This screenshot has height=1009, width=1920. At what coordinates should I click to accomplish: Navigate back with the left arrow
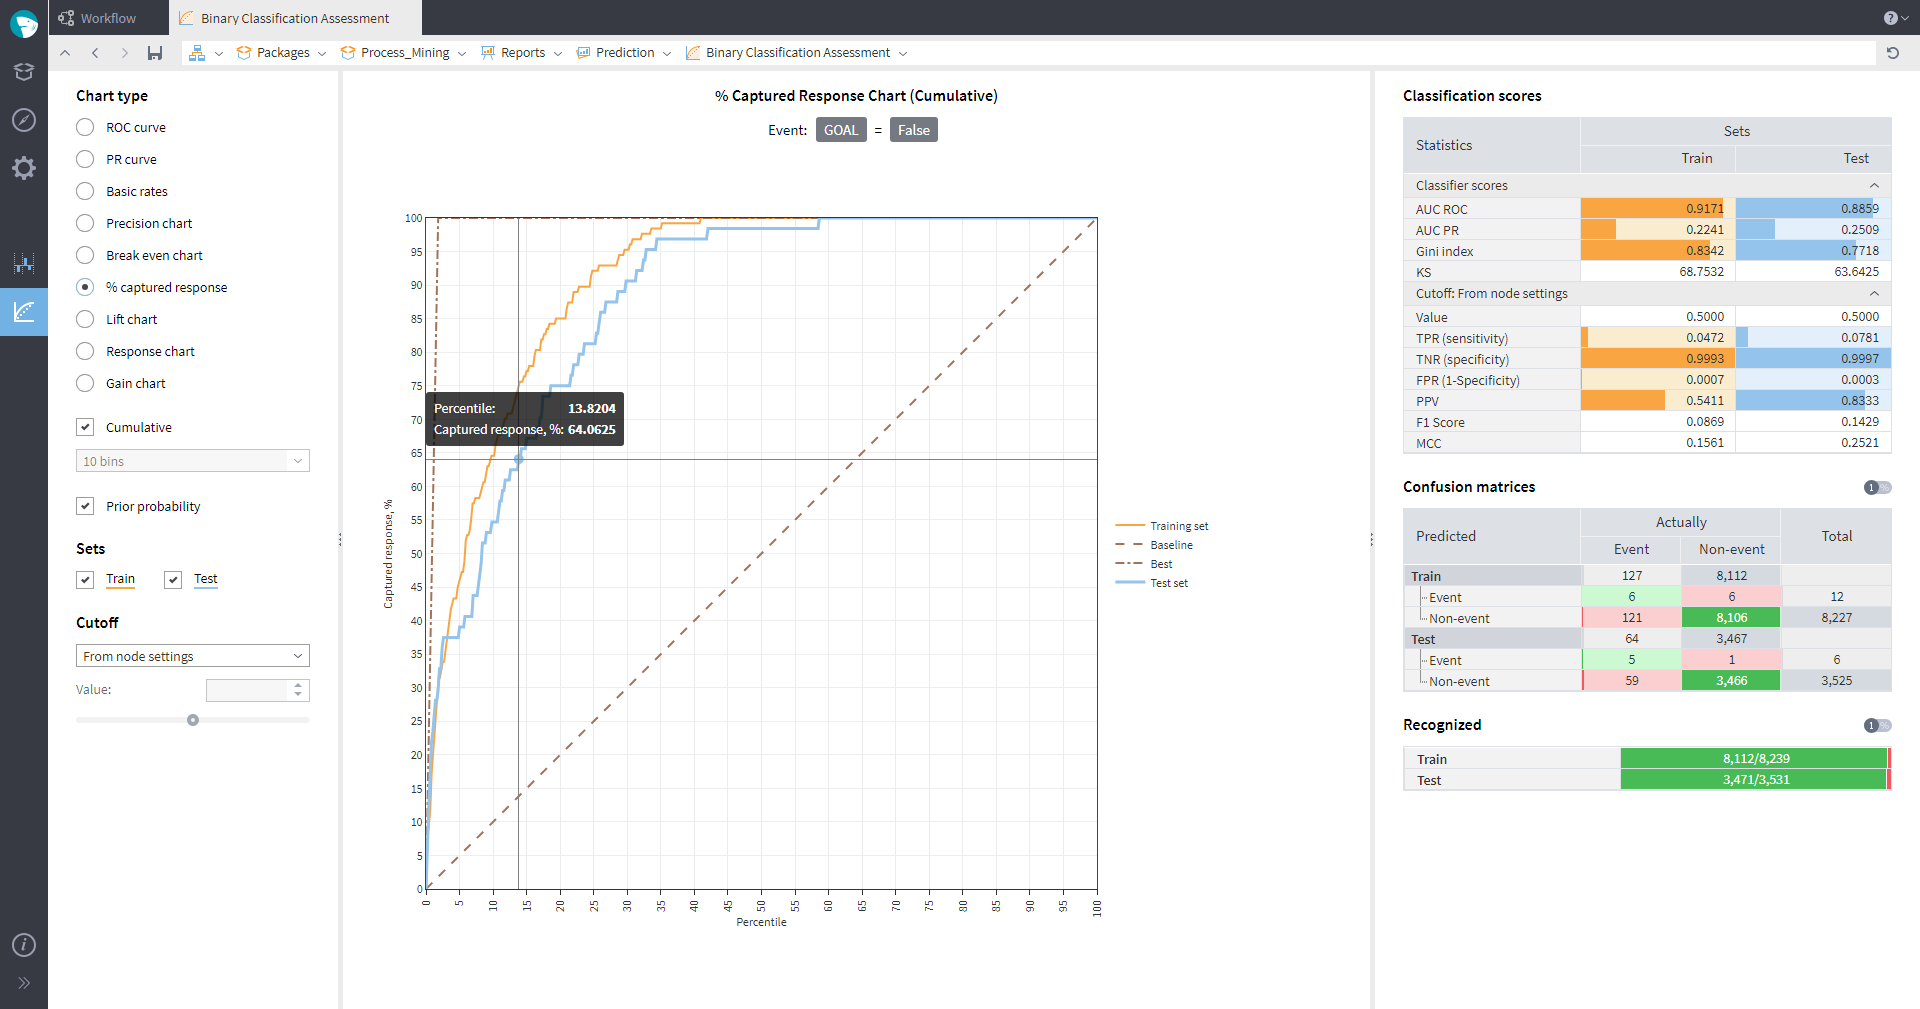95,53
